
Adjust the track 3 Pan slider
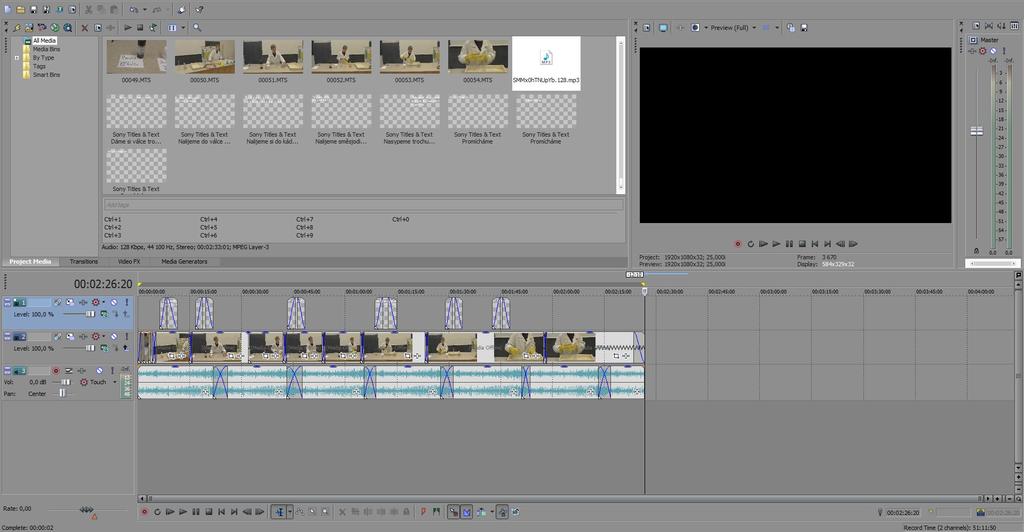63,393
